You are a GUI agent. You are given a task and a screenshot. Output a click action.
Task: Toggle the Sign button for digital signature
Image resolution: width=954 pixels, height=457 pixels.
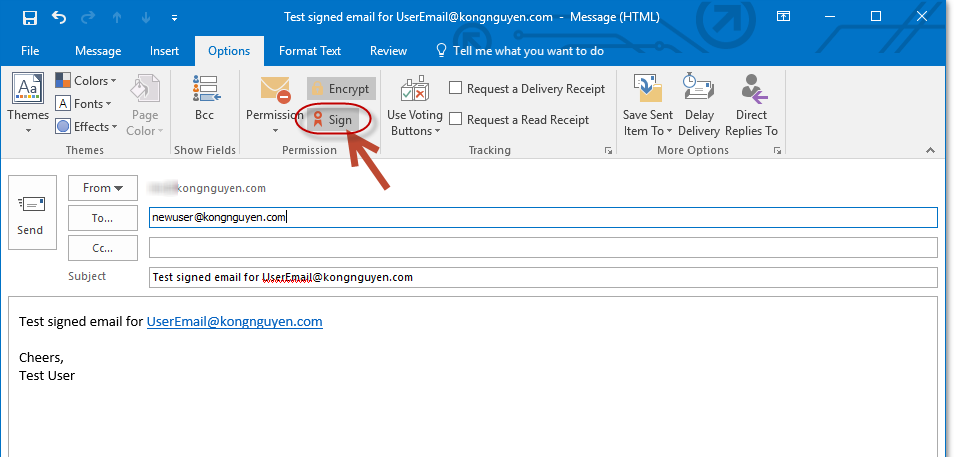[x=333, y=120]
